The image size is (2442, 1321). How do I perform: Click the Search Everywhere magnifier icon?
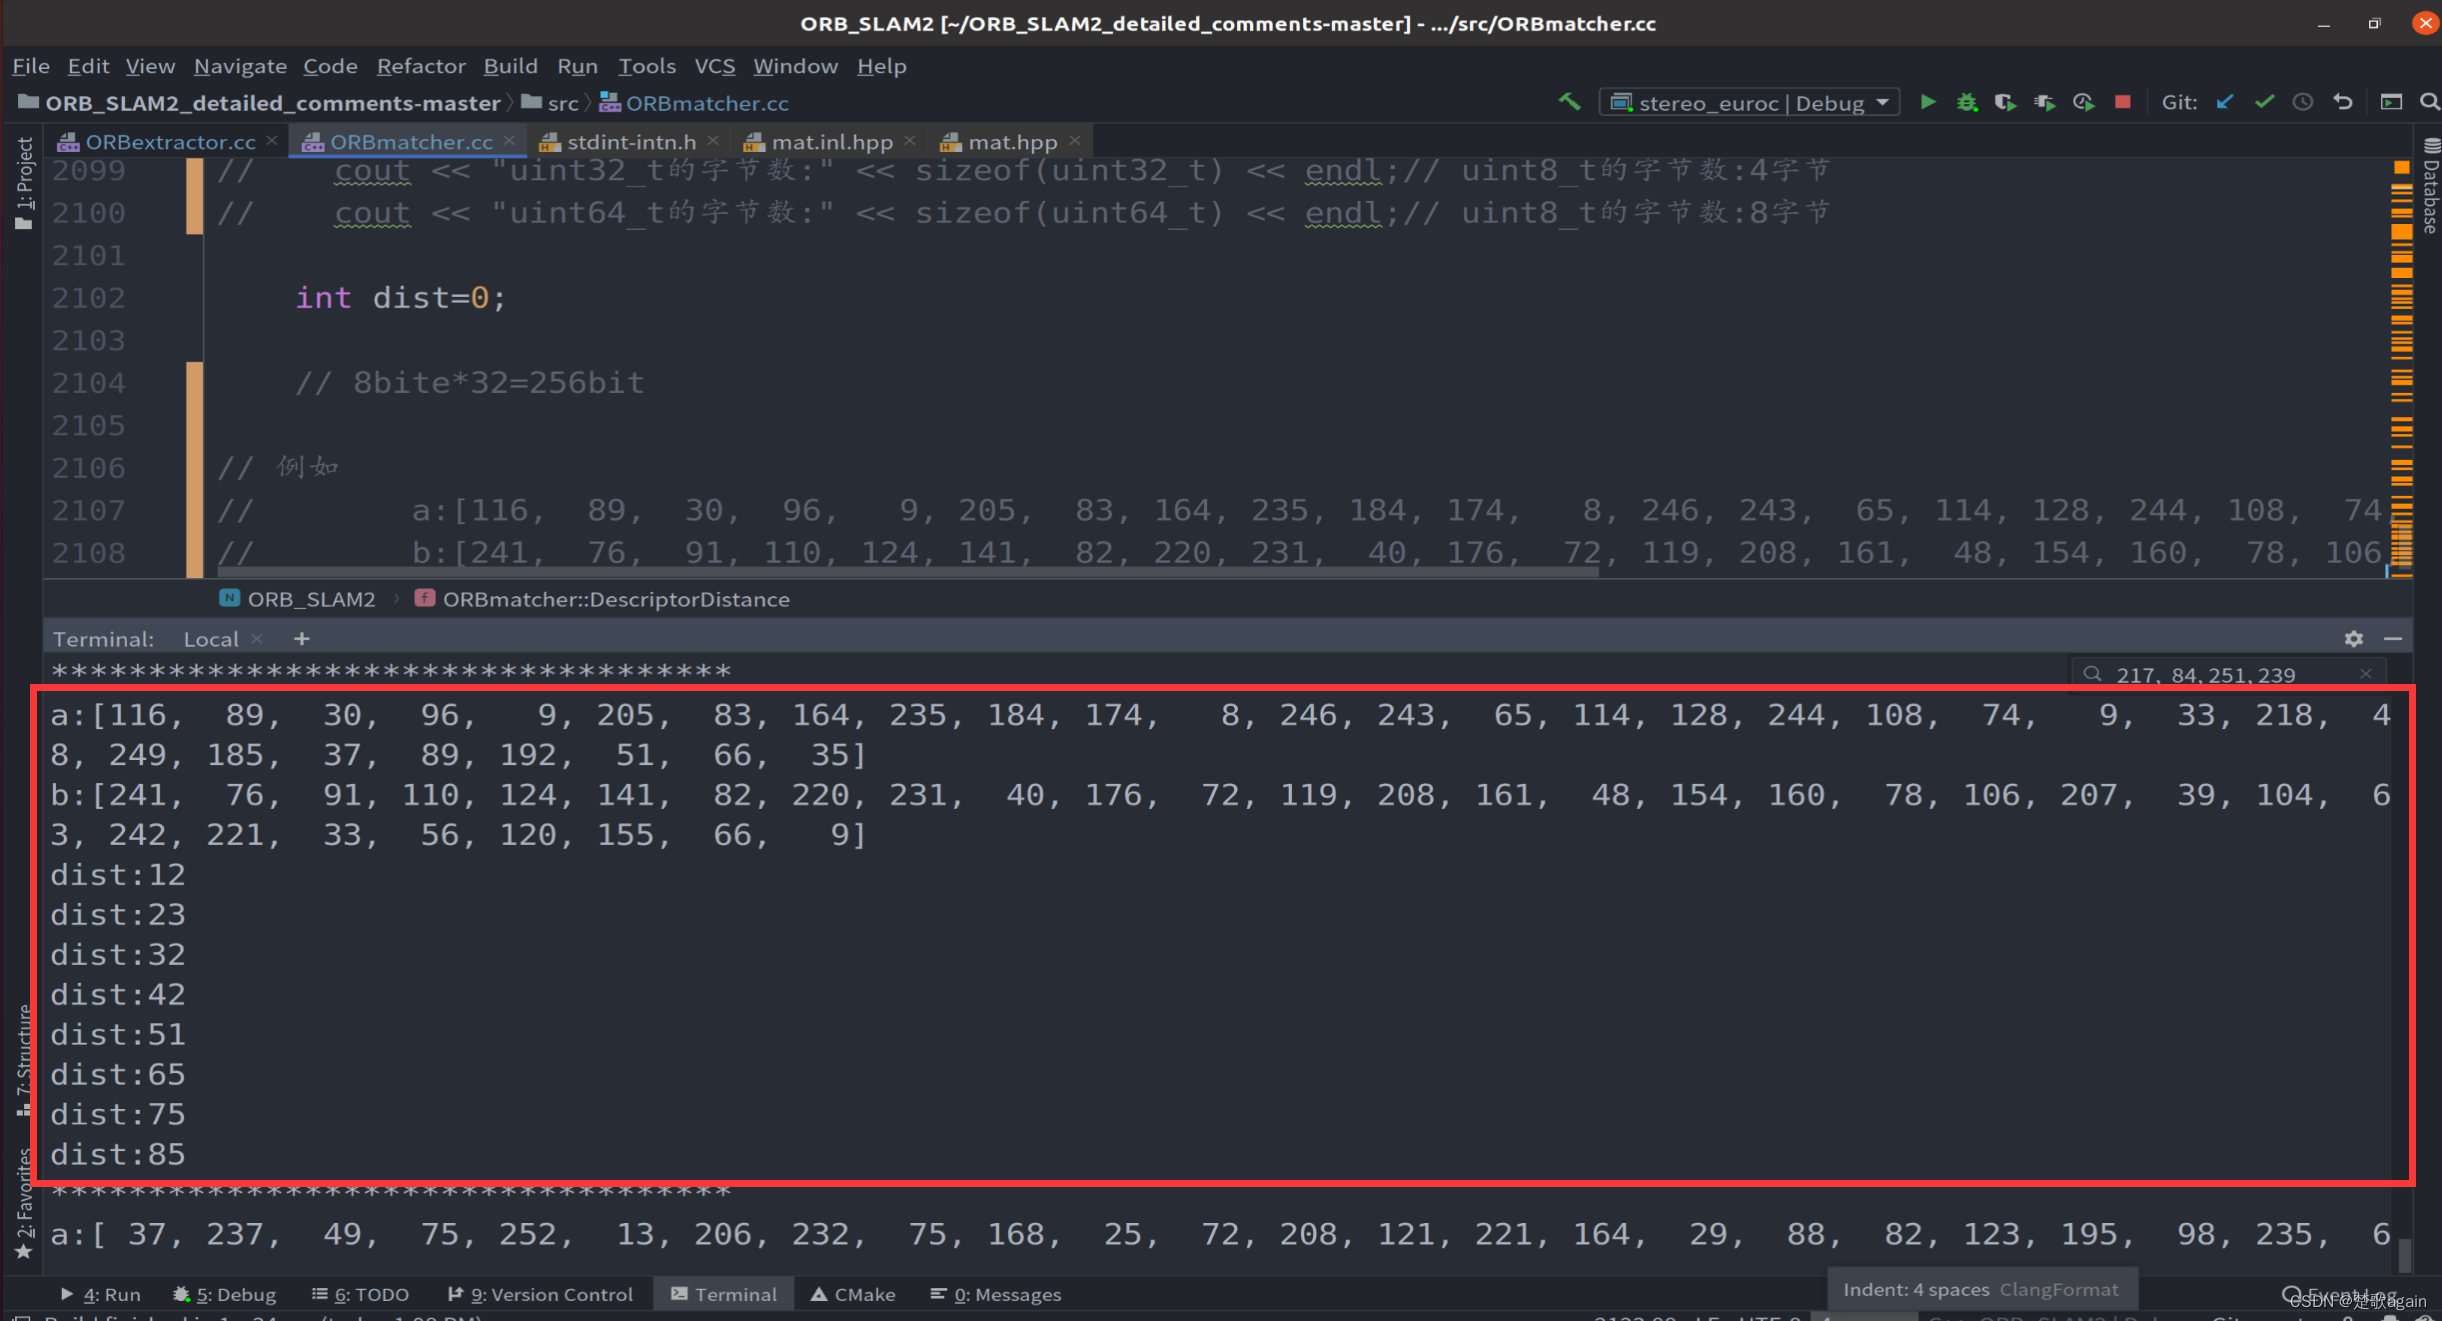[x=2429, y=103]
